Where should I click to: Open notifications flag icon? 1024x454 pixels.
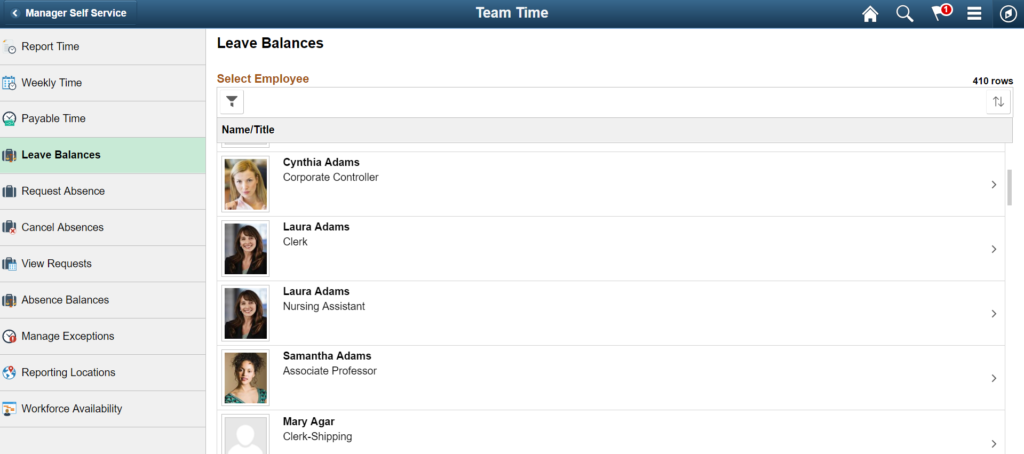pos(941,13)
